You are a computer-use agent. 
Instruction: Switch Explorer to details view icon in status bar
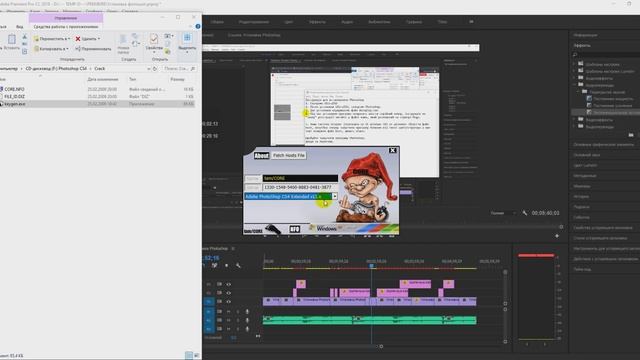pyautogui.click(x=189, y=356)
